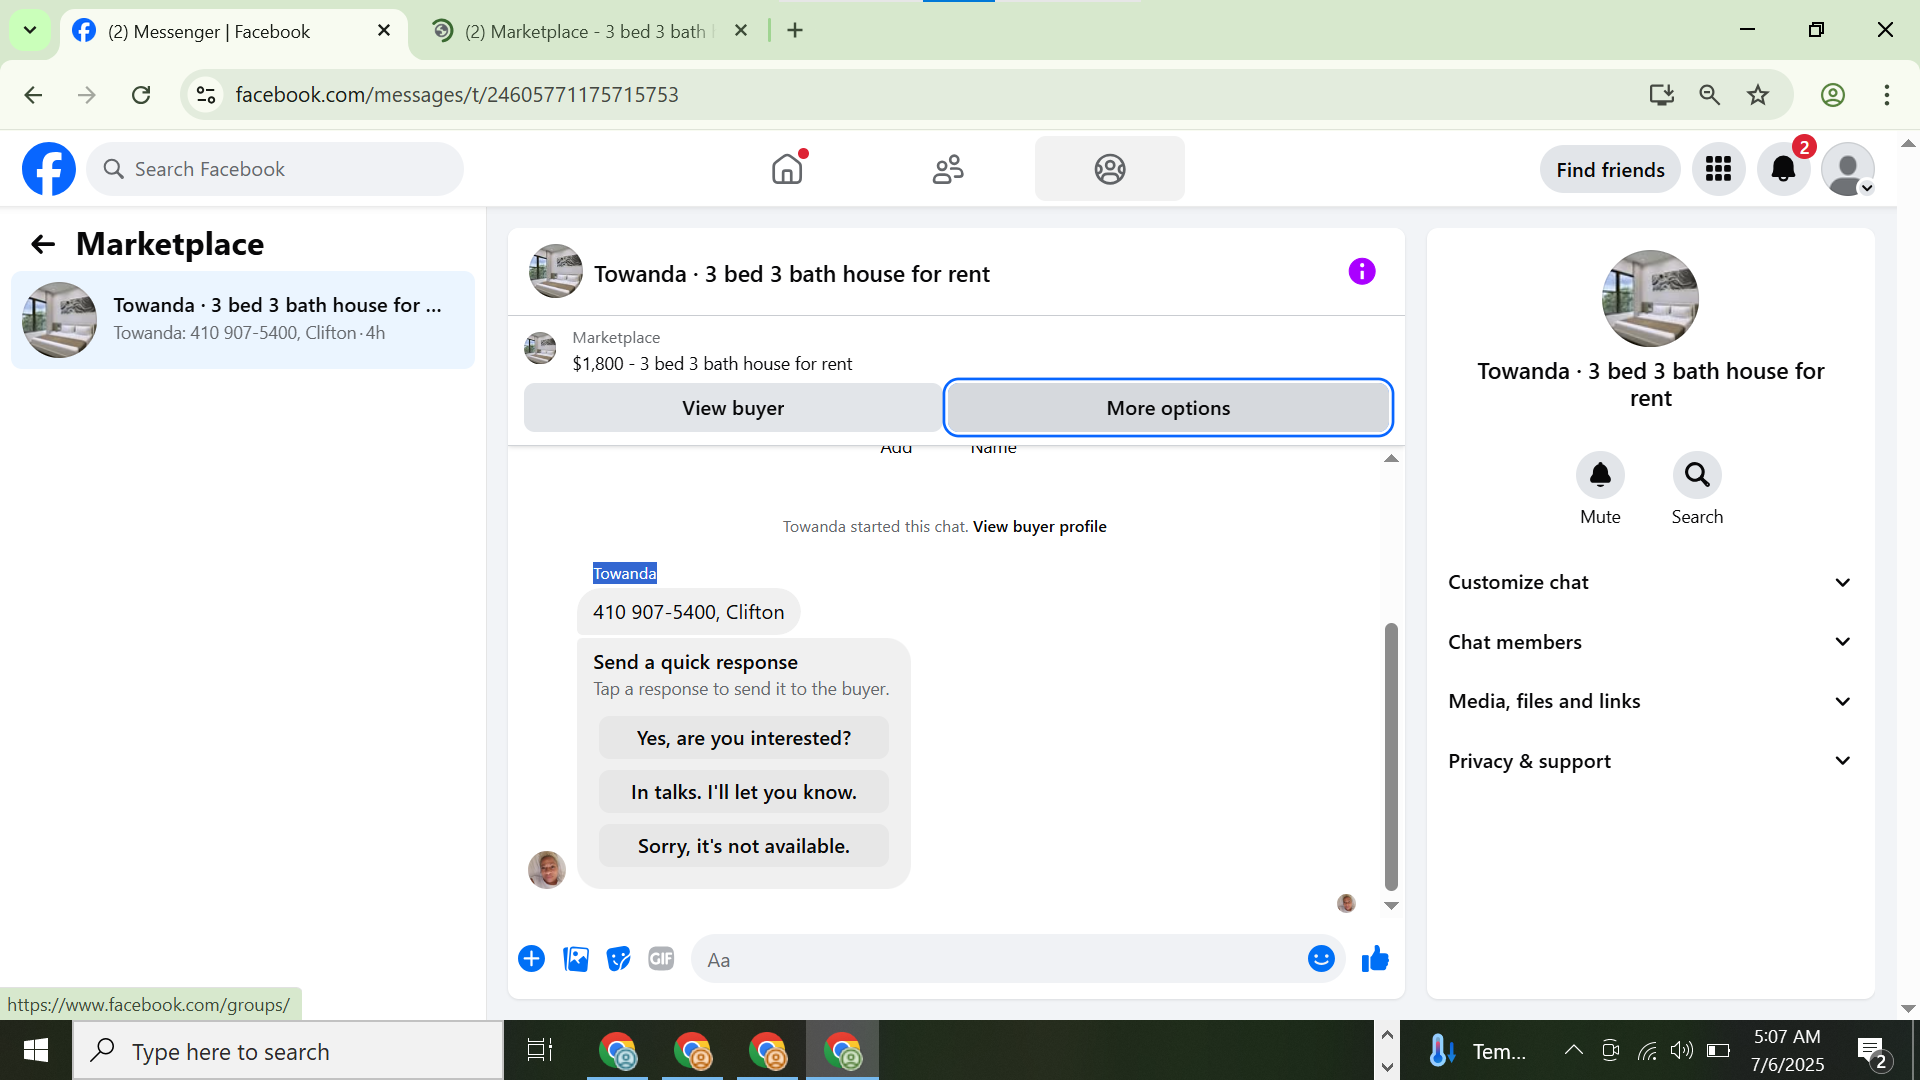Open the listing thumbnail in right panel
The height and width of the screenshot is (1080, 1920).
(1650, 298)
